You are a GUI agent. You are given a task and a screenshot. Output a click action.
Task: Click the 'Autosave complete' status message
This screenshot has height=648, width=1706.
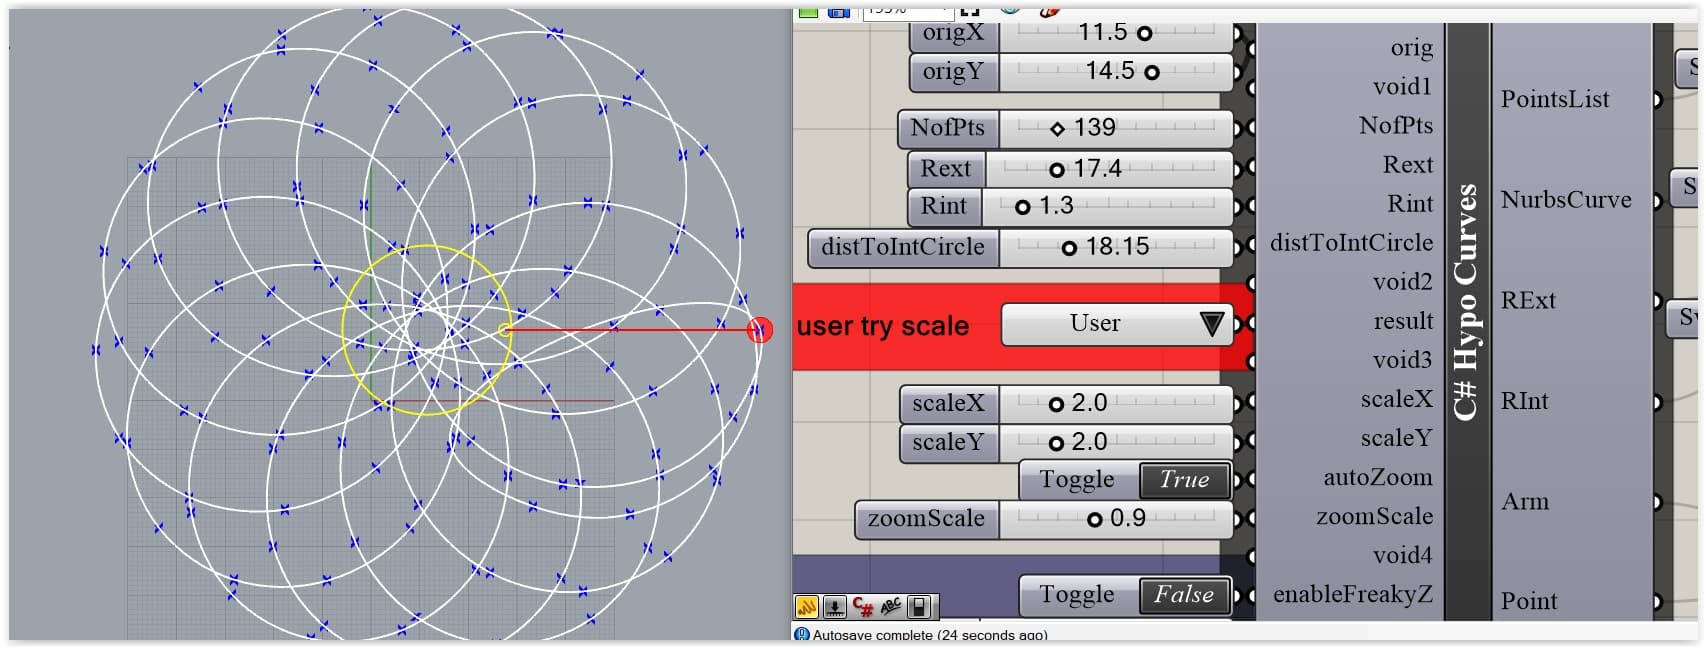(930, 635)
